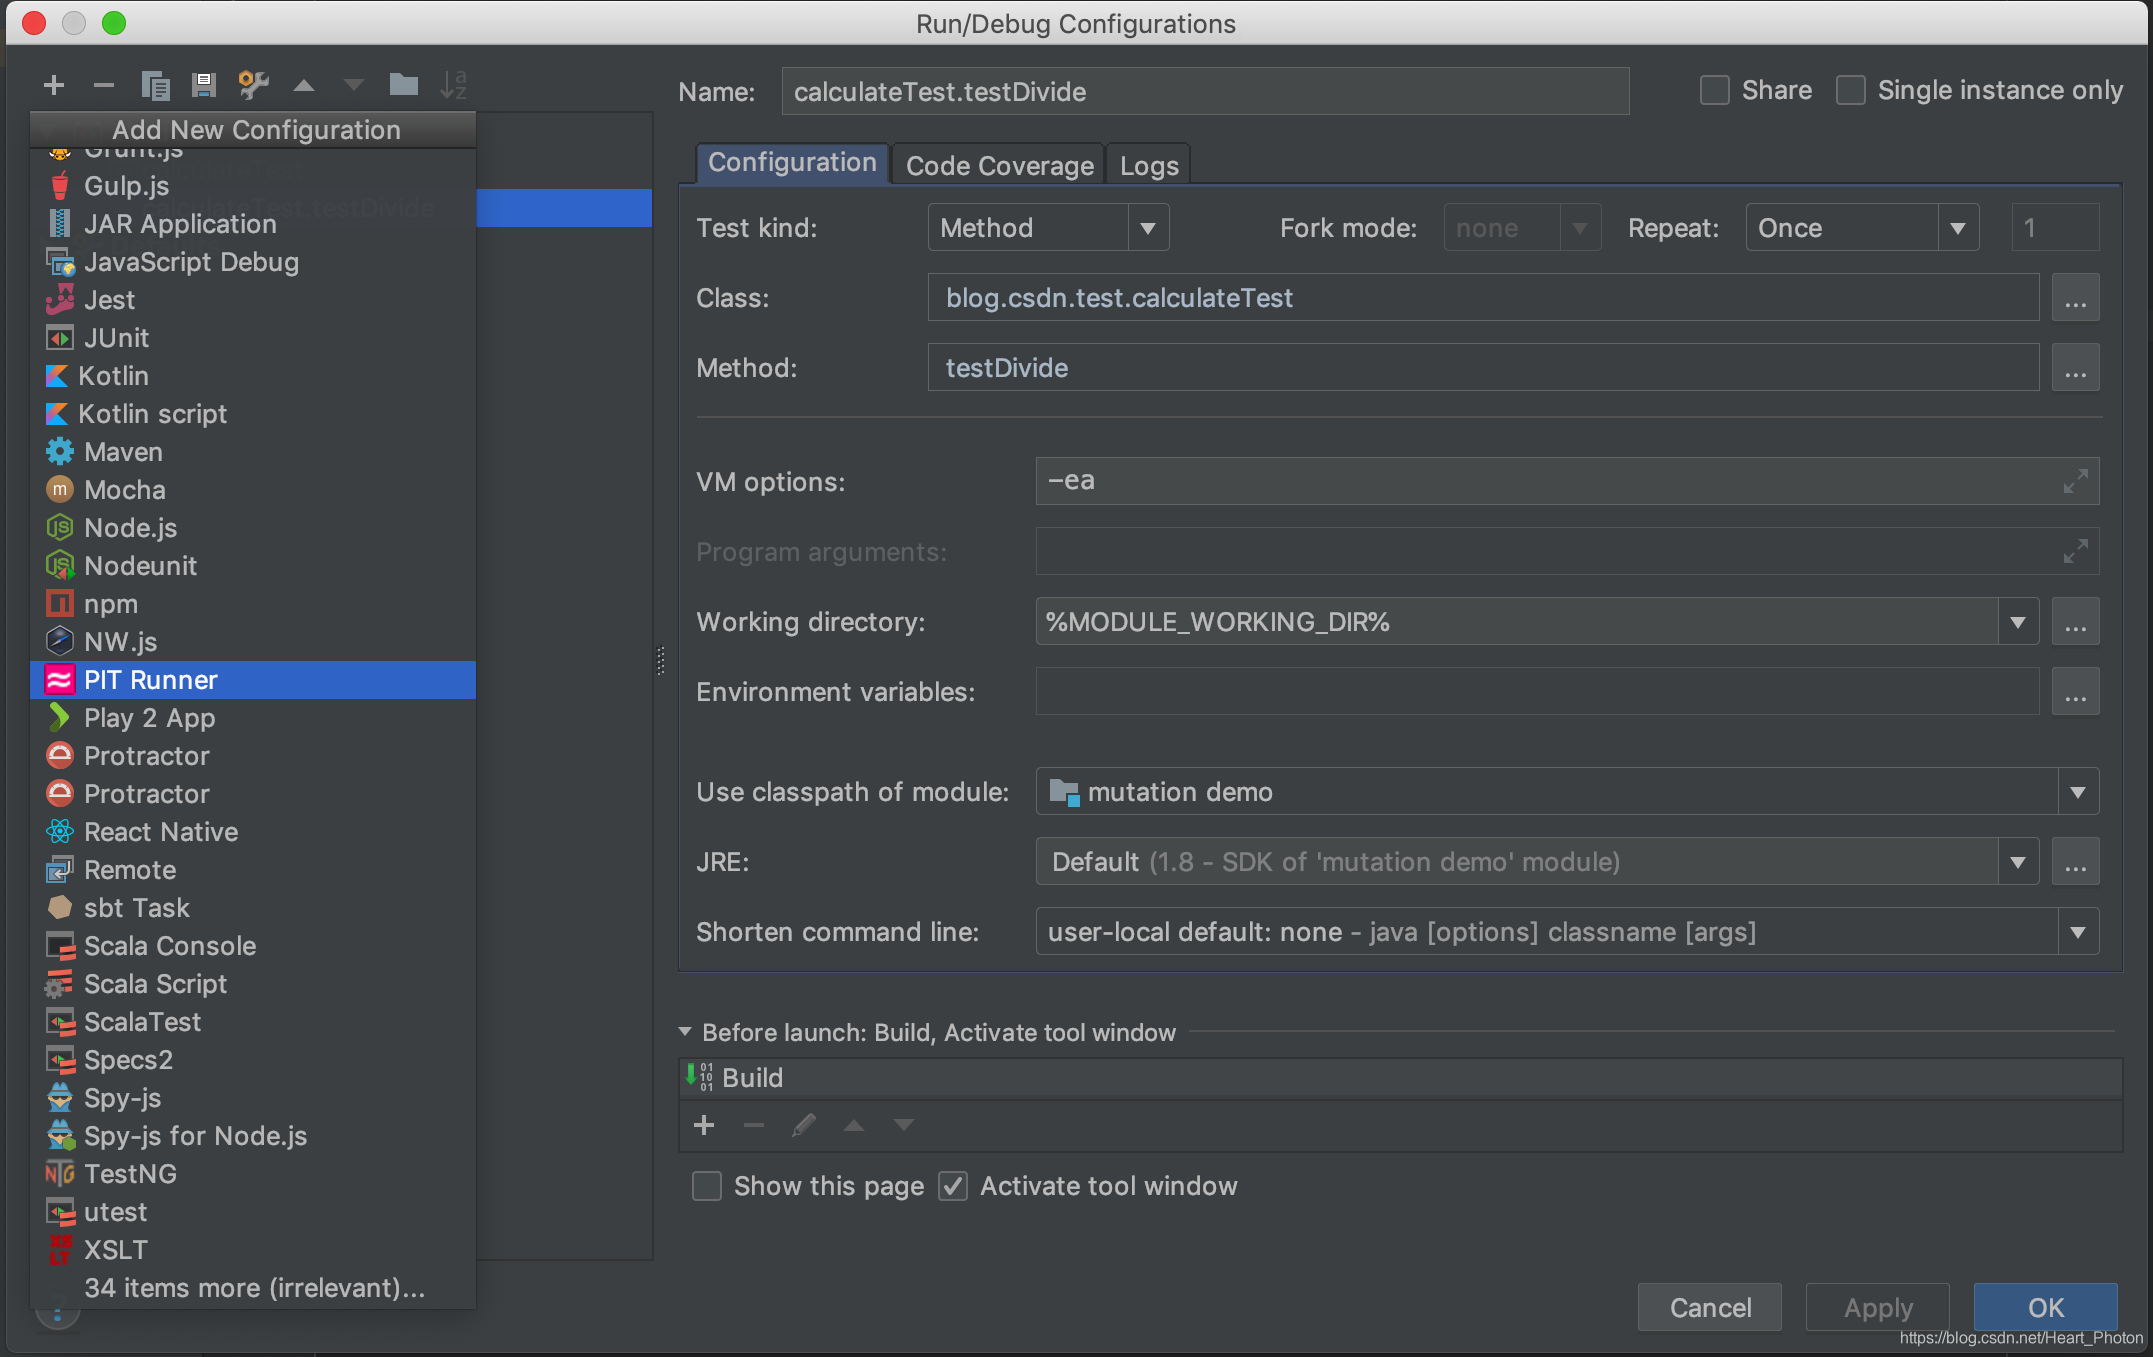The width and height of the screenshot is (2153, 1357).
Task: Click the ScalaTest configuration icon
Action: click(x=58, y=1022)
